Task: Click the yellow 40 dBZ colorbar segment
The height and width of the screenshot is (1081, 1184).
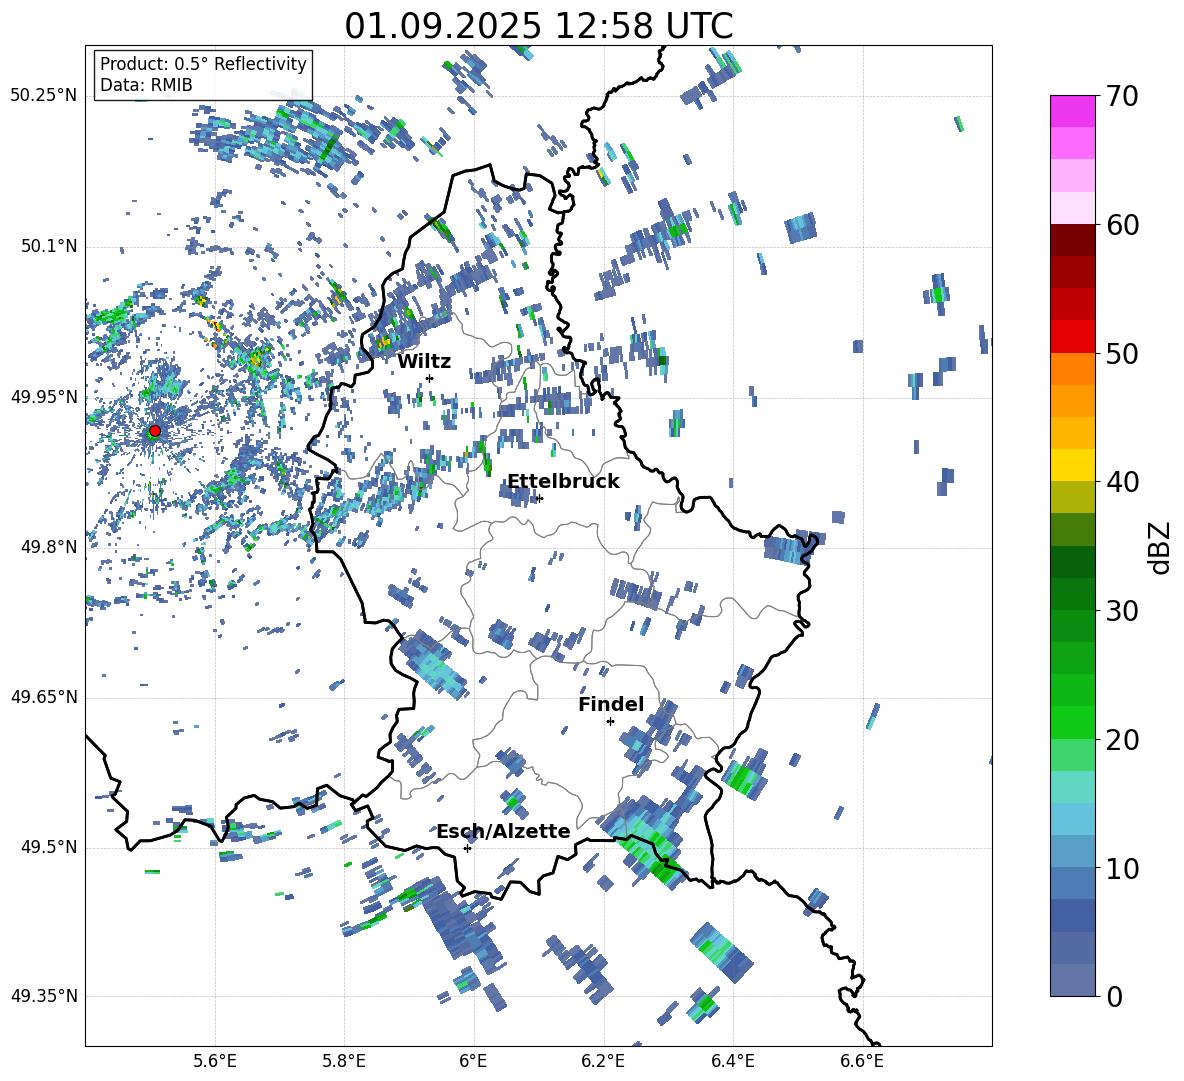Action: coord(1073,465)
